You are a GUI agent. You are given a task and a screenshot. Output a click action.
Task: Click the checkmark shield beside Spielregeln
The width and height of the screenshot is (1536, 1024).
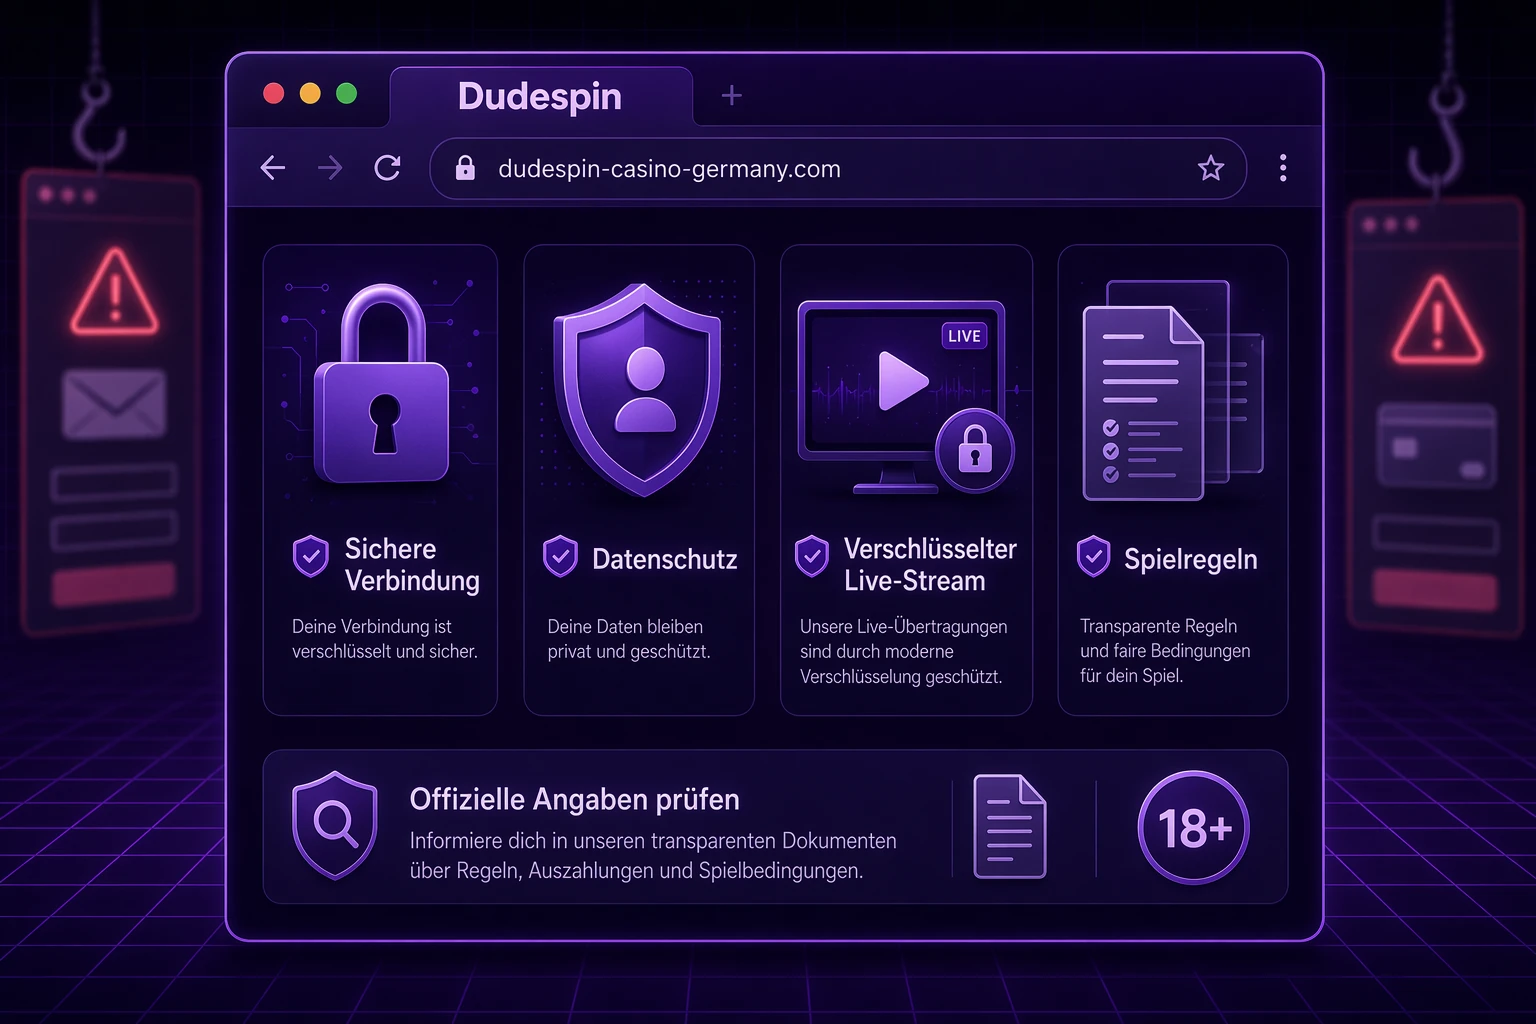(x=1094, y=556)
